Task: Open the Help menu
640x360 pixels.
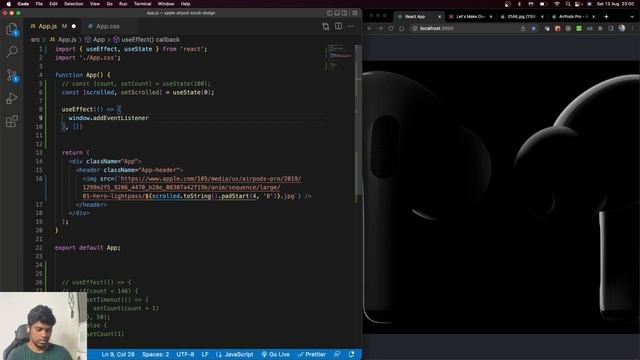Action: point(186,4)
